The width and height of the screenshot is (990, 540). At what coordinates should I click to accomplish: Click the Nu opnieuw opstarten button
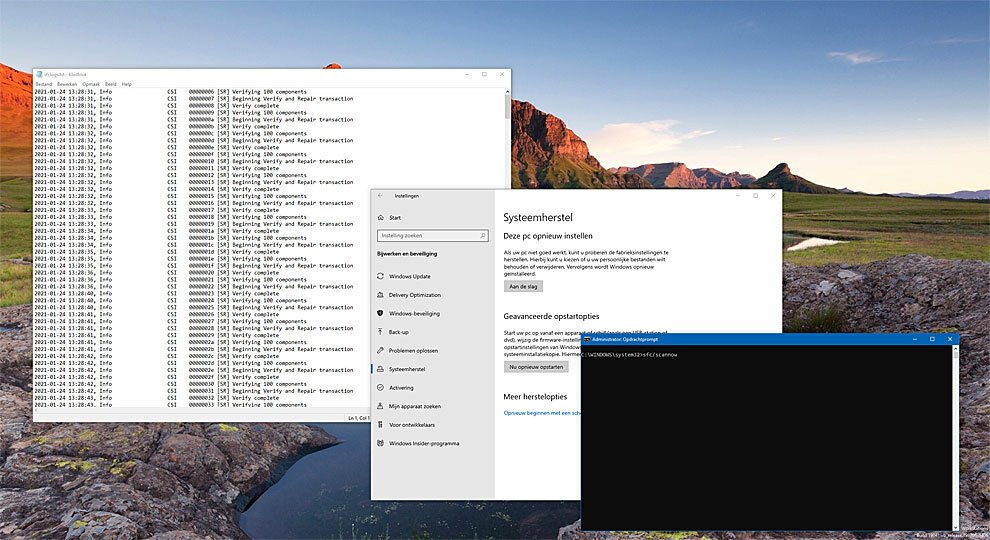coord(536,367)
